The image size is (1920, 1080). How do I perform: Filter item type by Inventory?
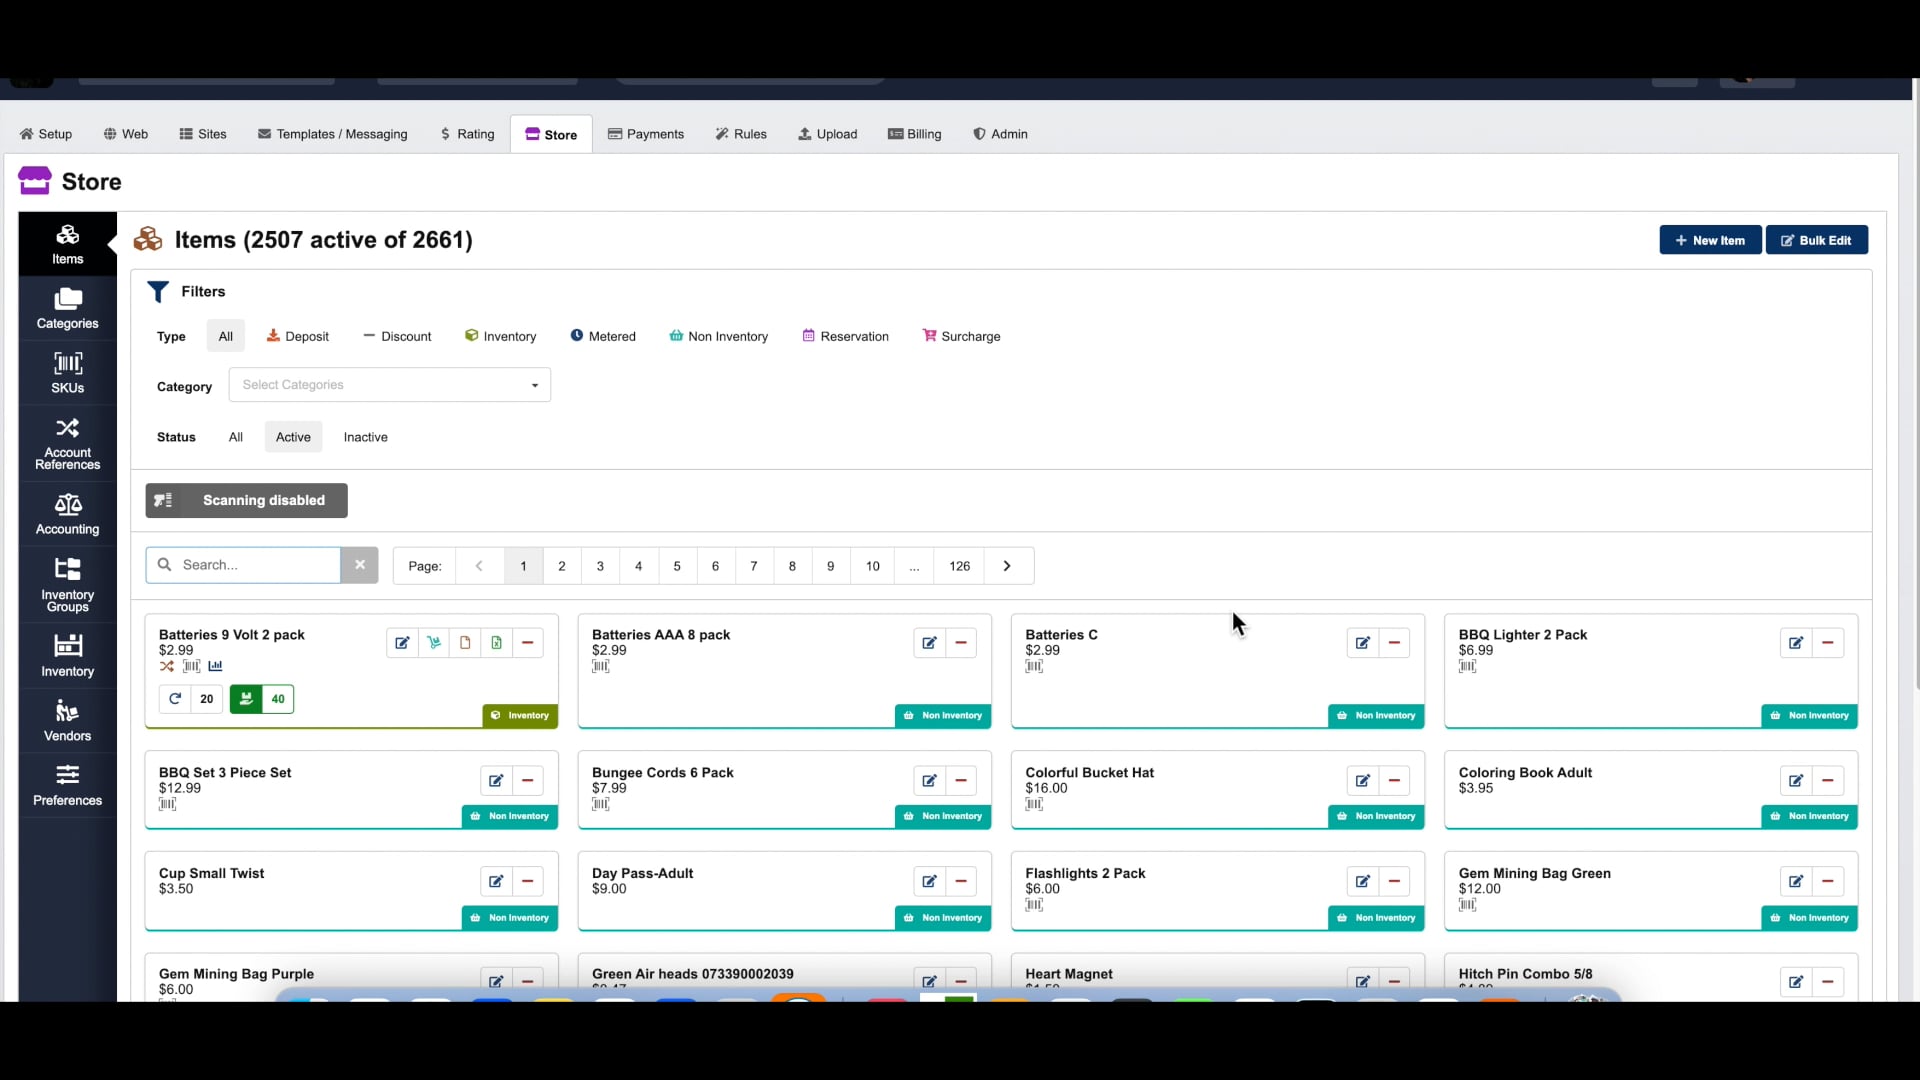coord(501,336)
